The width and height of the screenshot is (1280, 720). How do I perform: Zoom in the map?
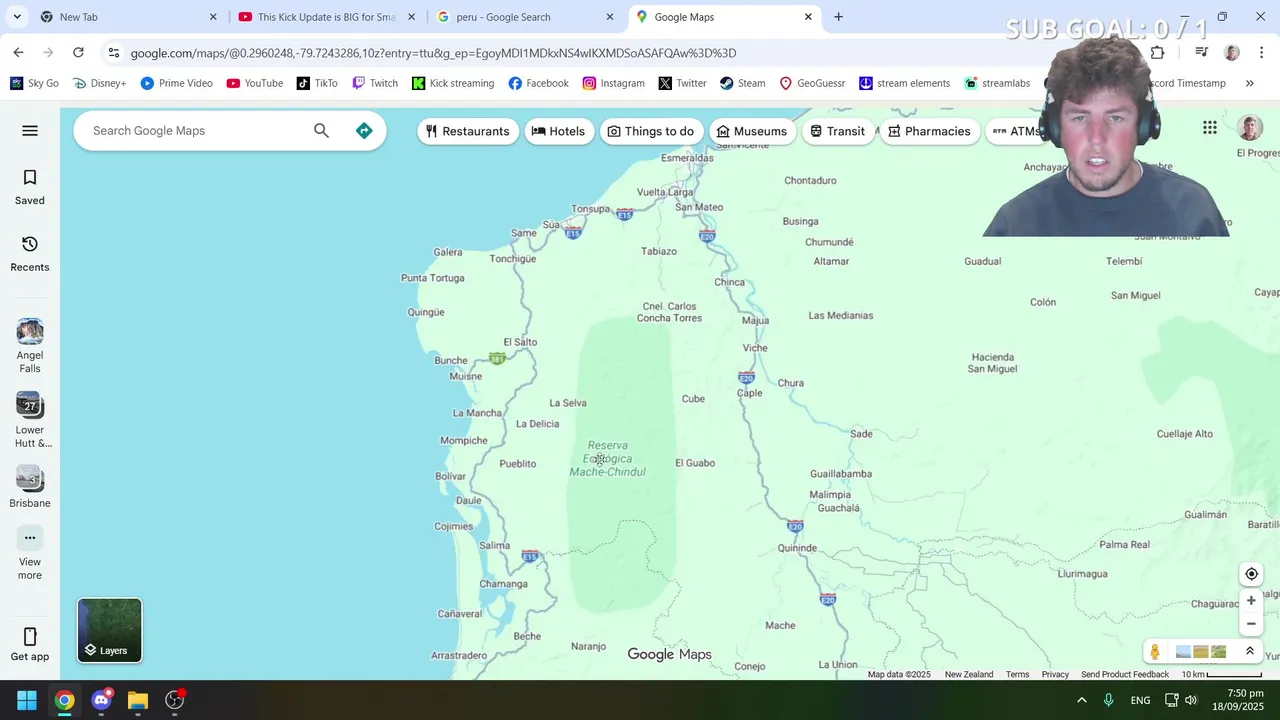click(x=1251, y=600)
